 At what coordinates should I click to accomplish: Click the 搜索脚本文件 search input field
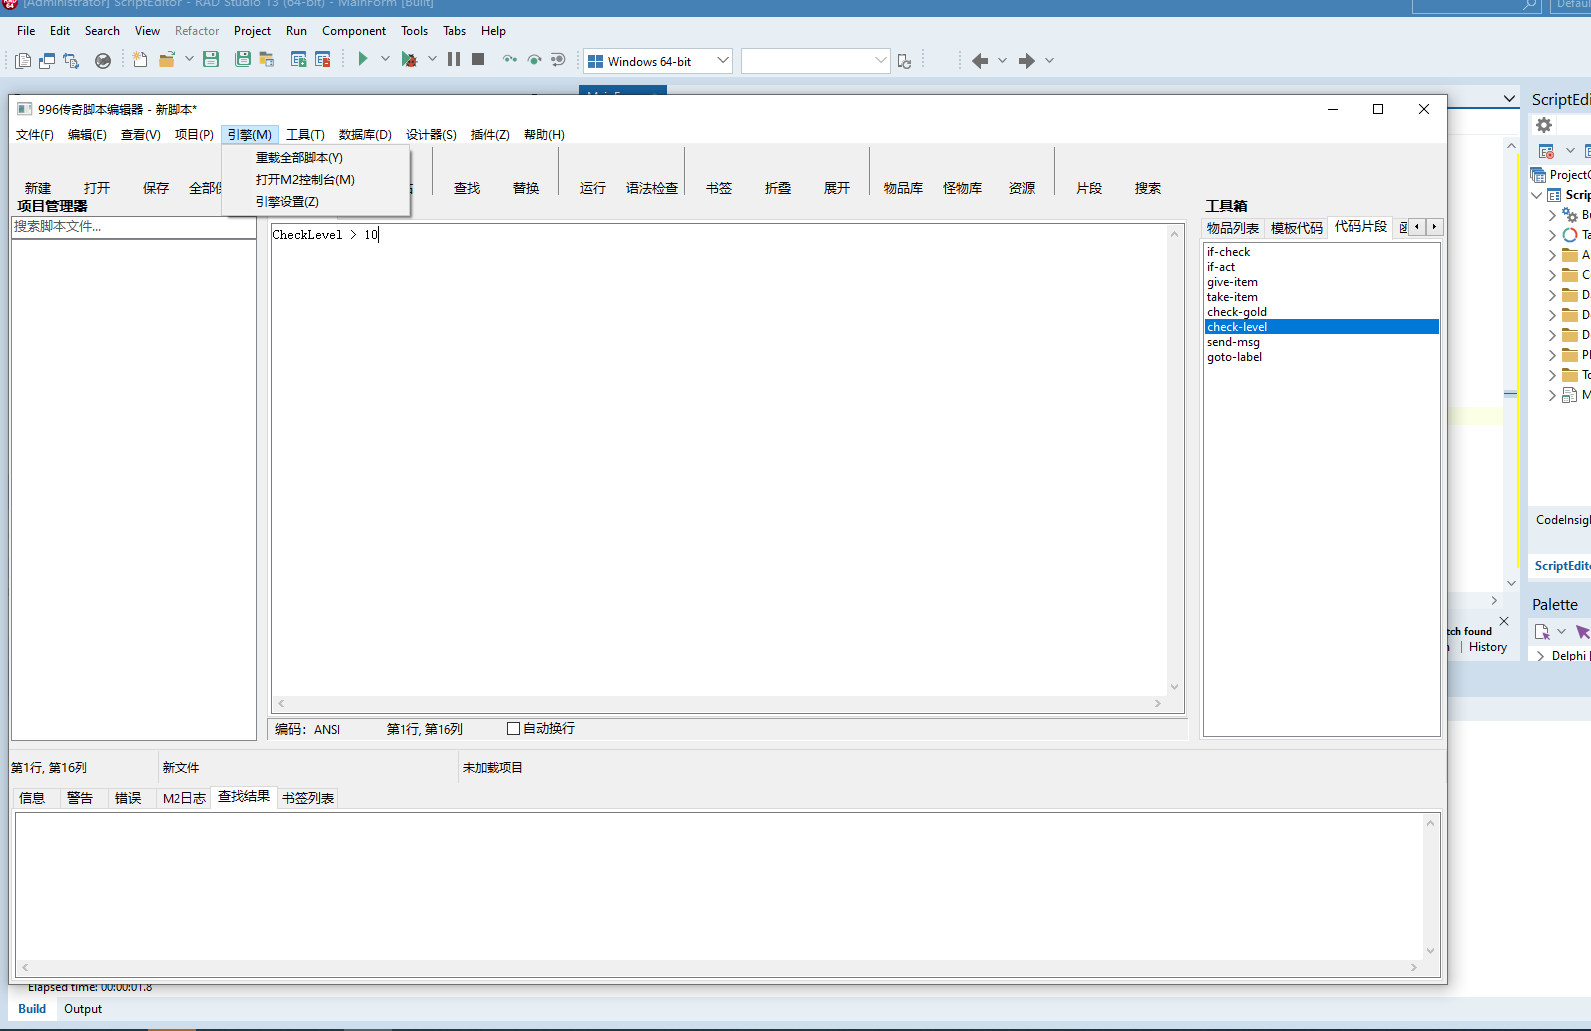tap(133, 227)
